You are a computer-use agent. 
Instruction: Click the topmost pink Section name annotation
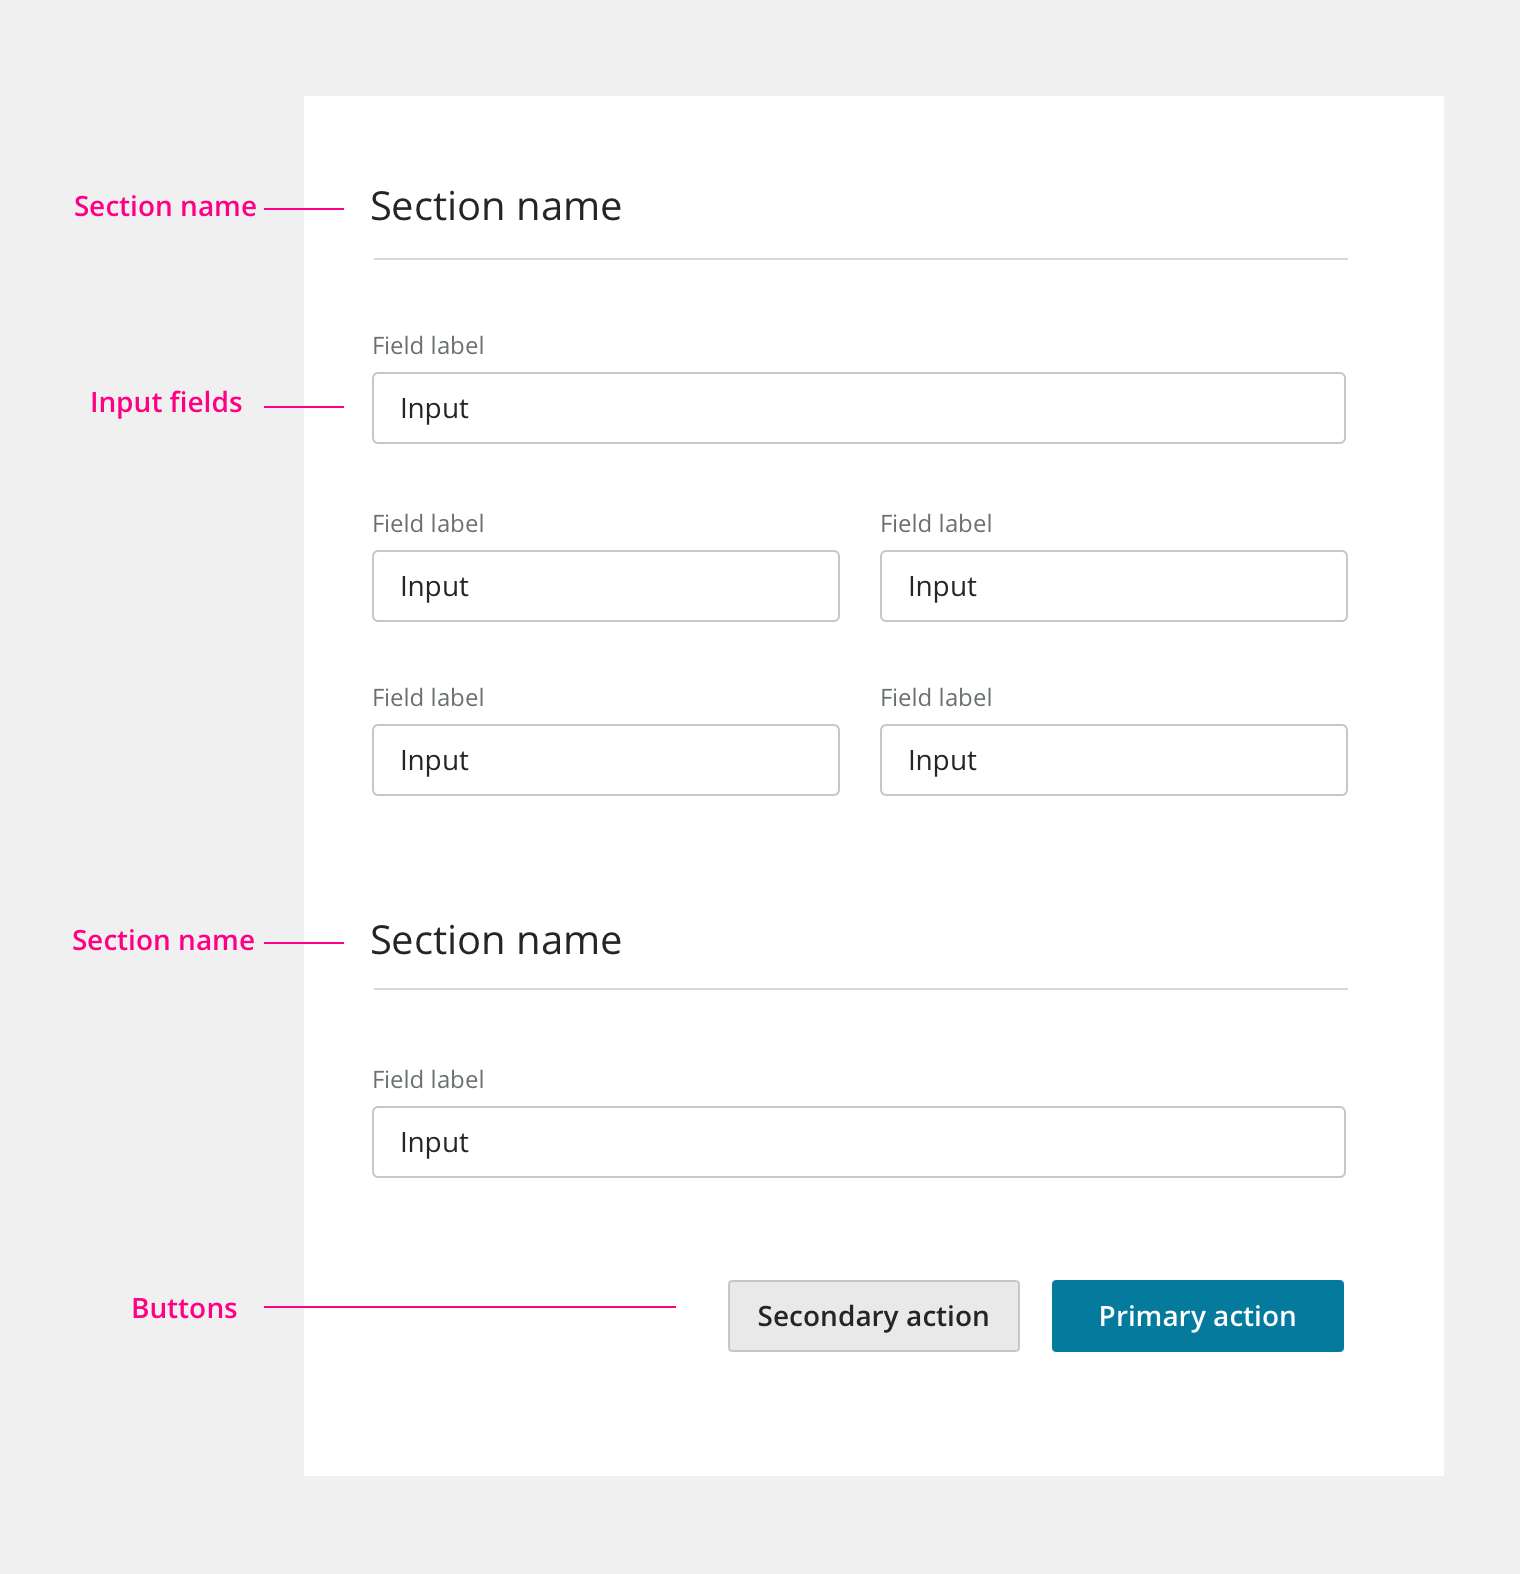[165, 206]
